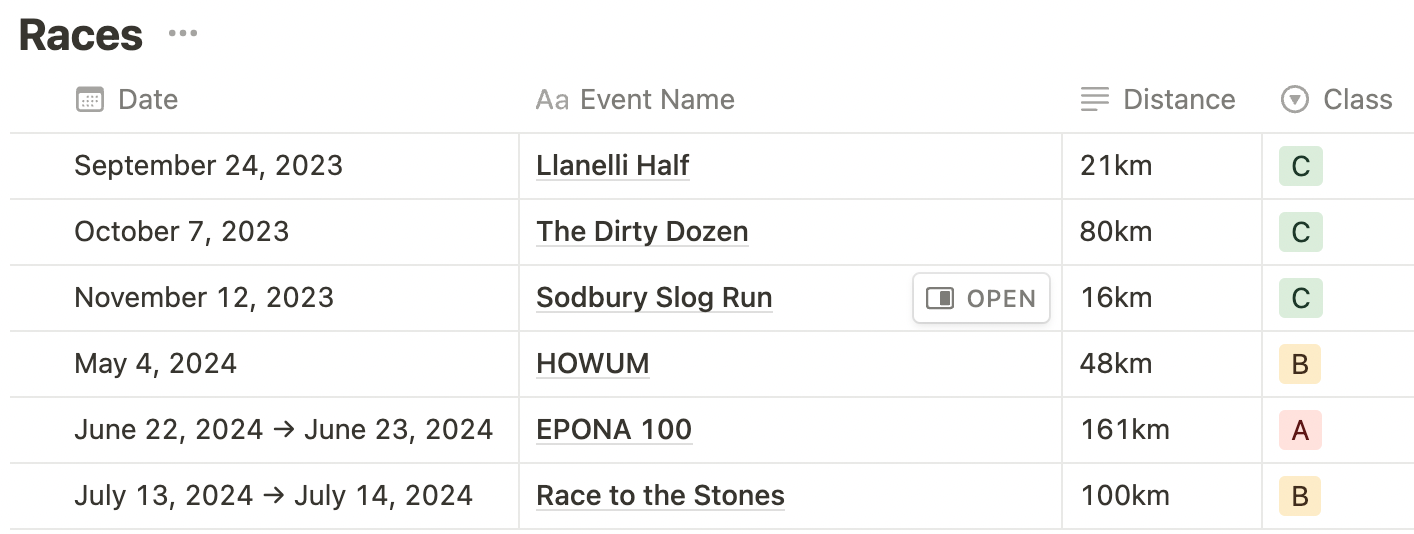This screenshot has width=1414, height=534.
Task: Open the Sodbury Slog Run row via OPEN button
Action: (981, 298)
